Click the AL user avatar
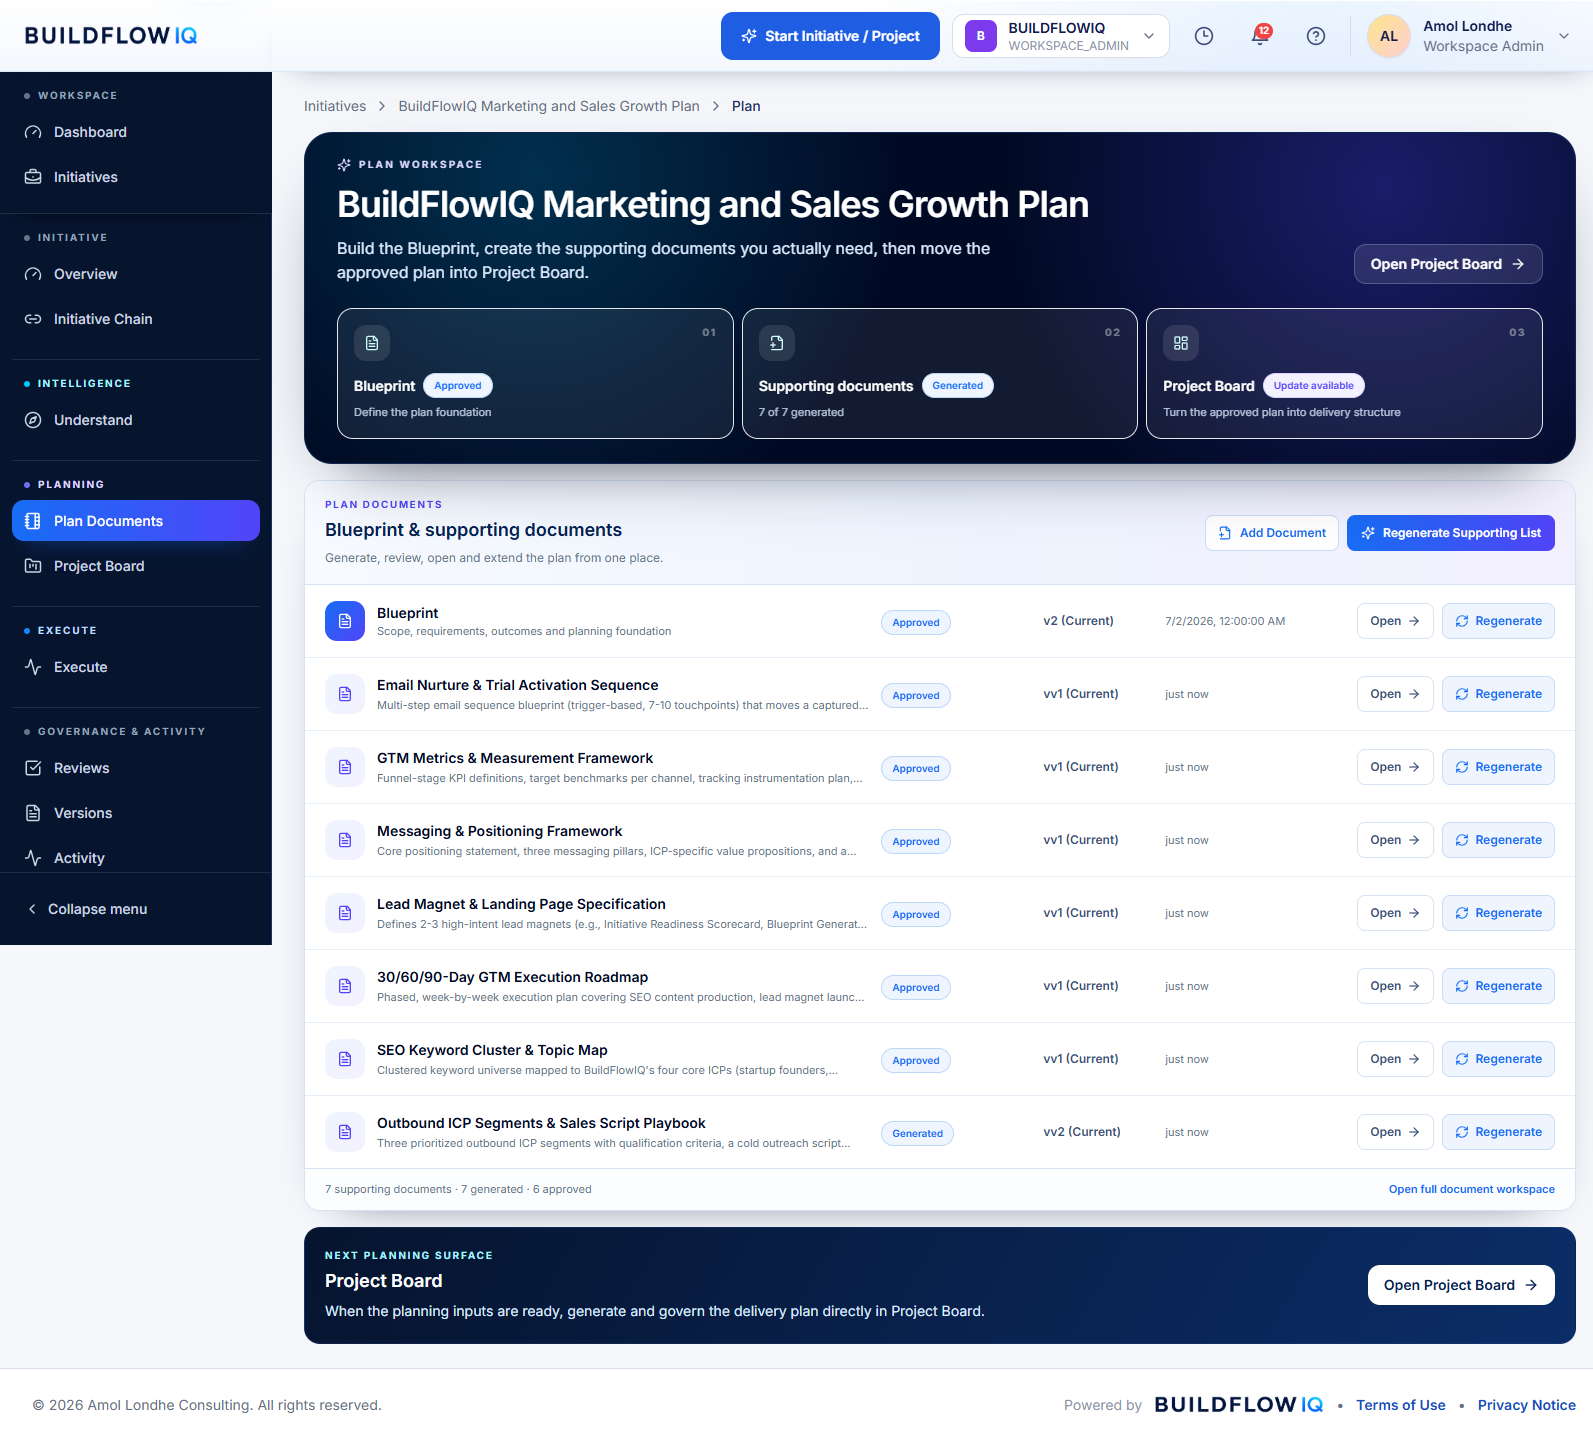The width and height of the screenshot is (1593, 1441). [x=1389, y=36]
